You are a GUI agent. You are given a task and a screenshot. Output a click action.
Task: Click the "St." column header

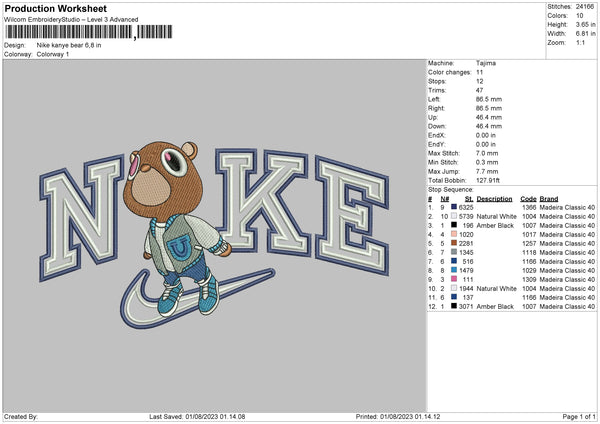click(469, 199)
